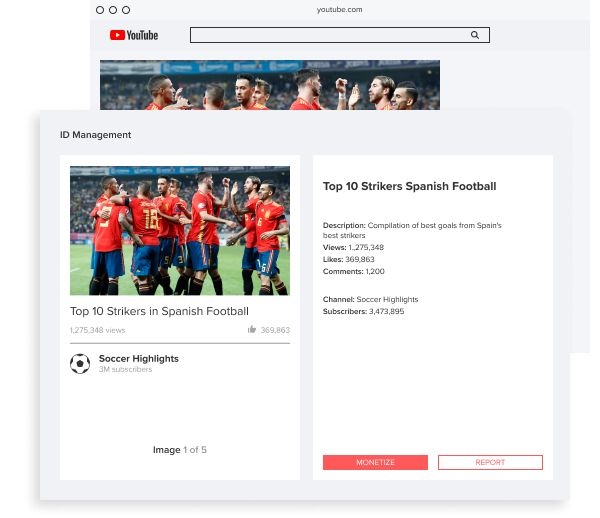This screenshot has height=518, width=600.
Task: Click the MONETIZE button
Action: 375,462
